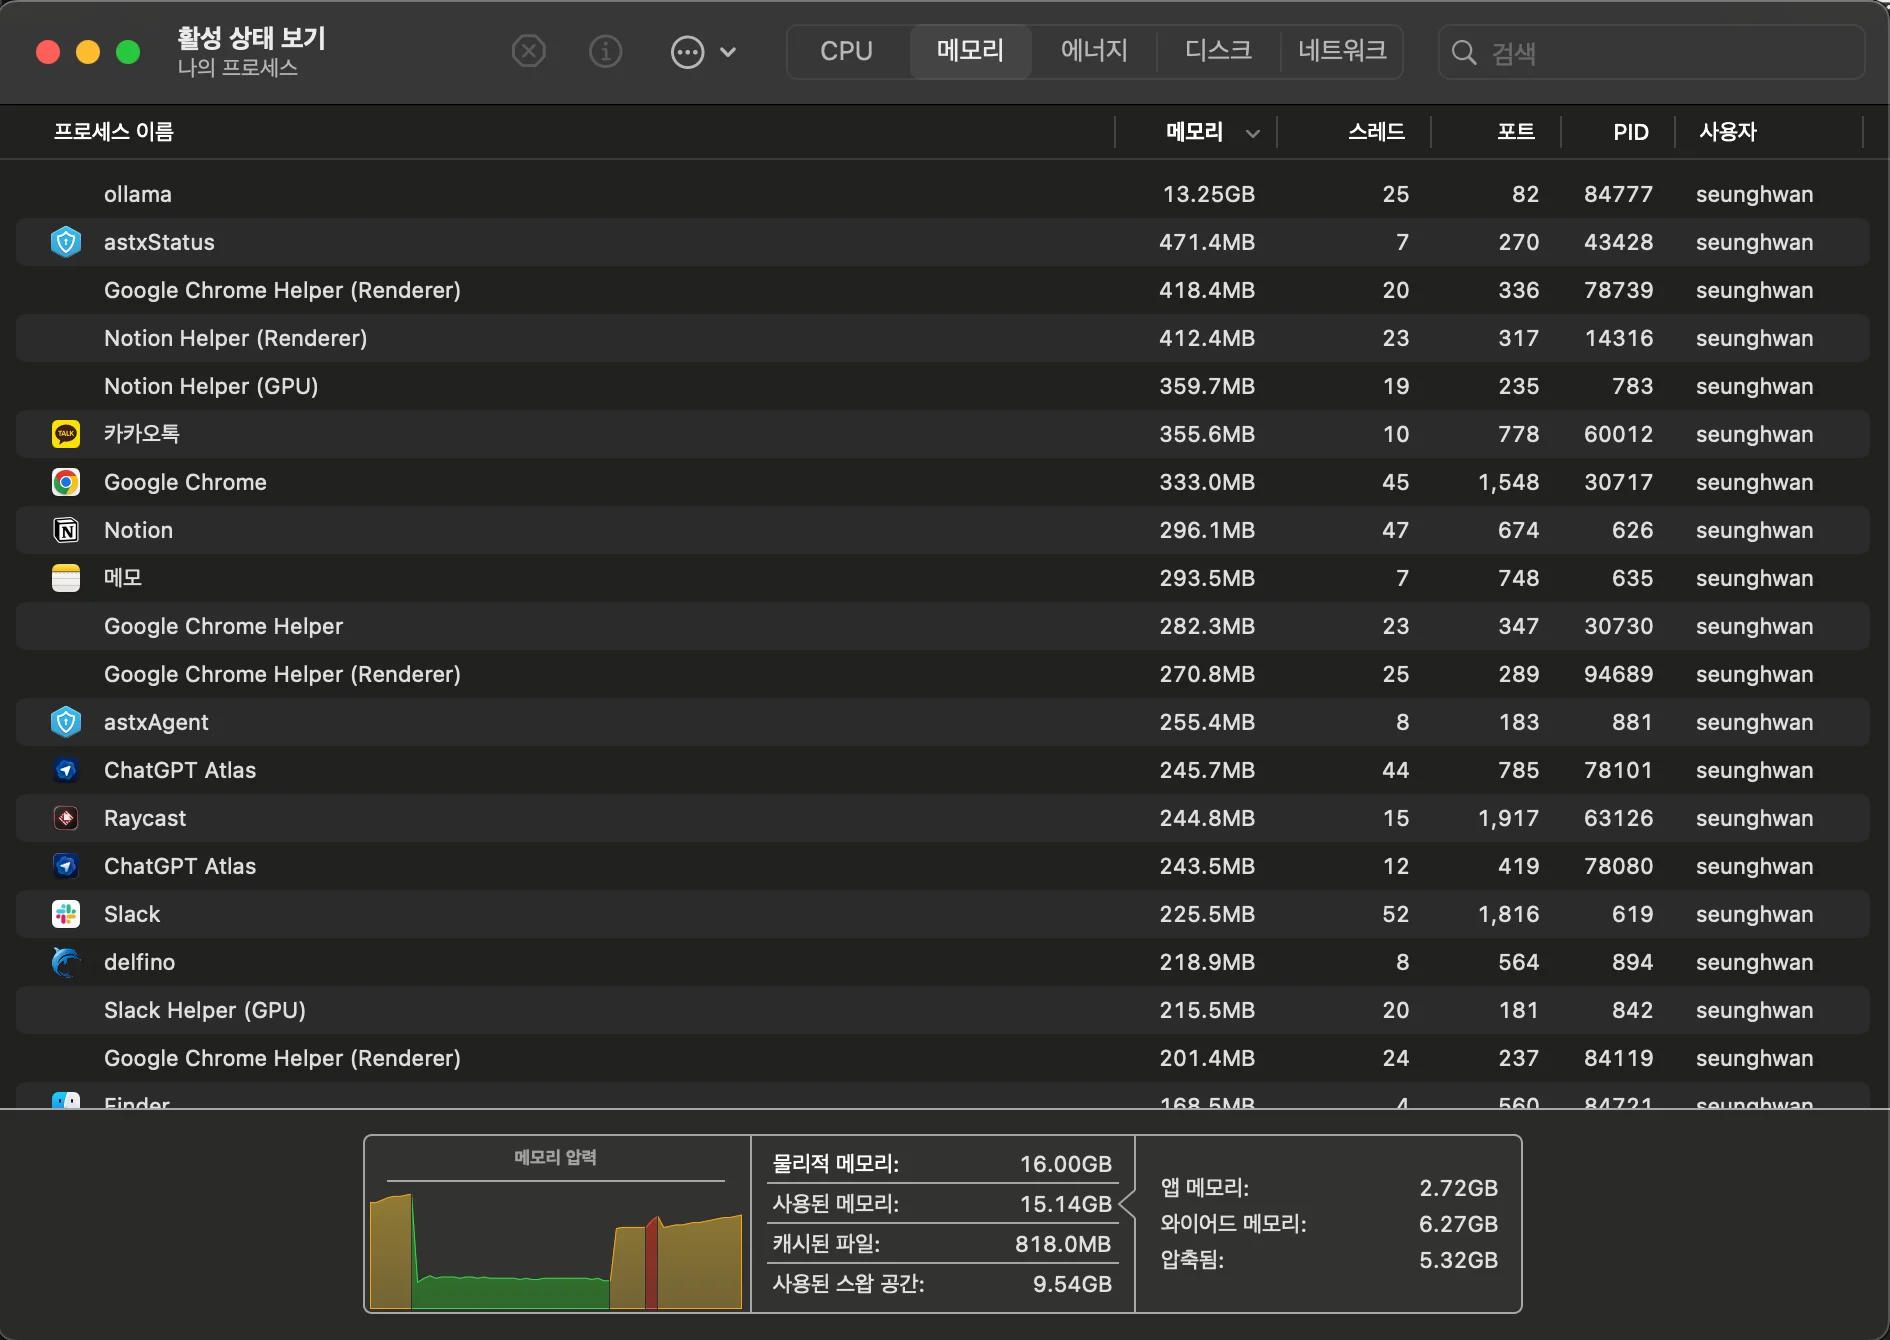
Task: Toggle sort order on 메모리 column header
Action: coord(1196,132)
